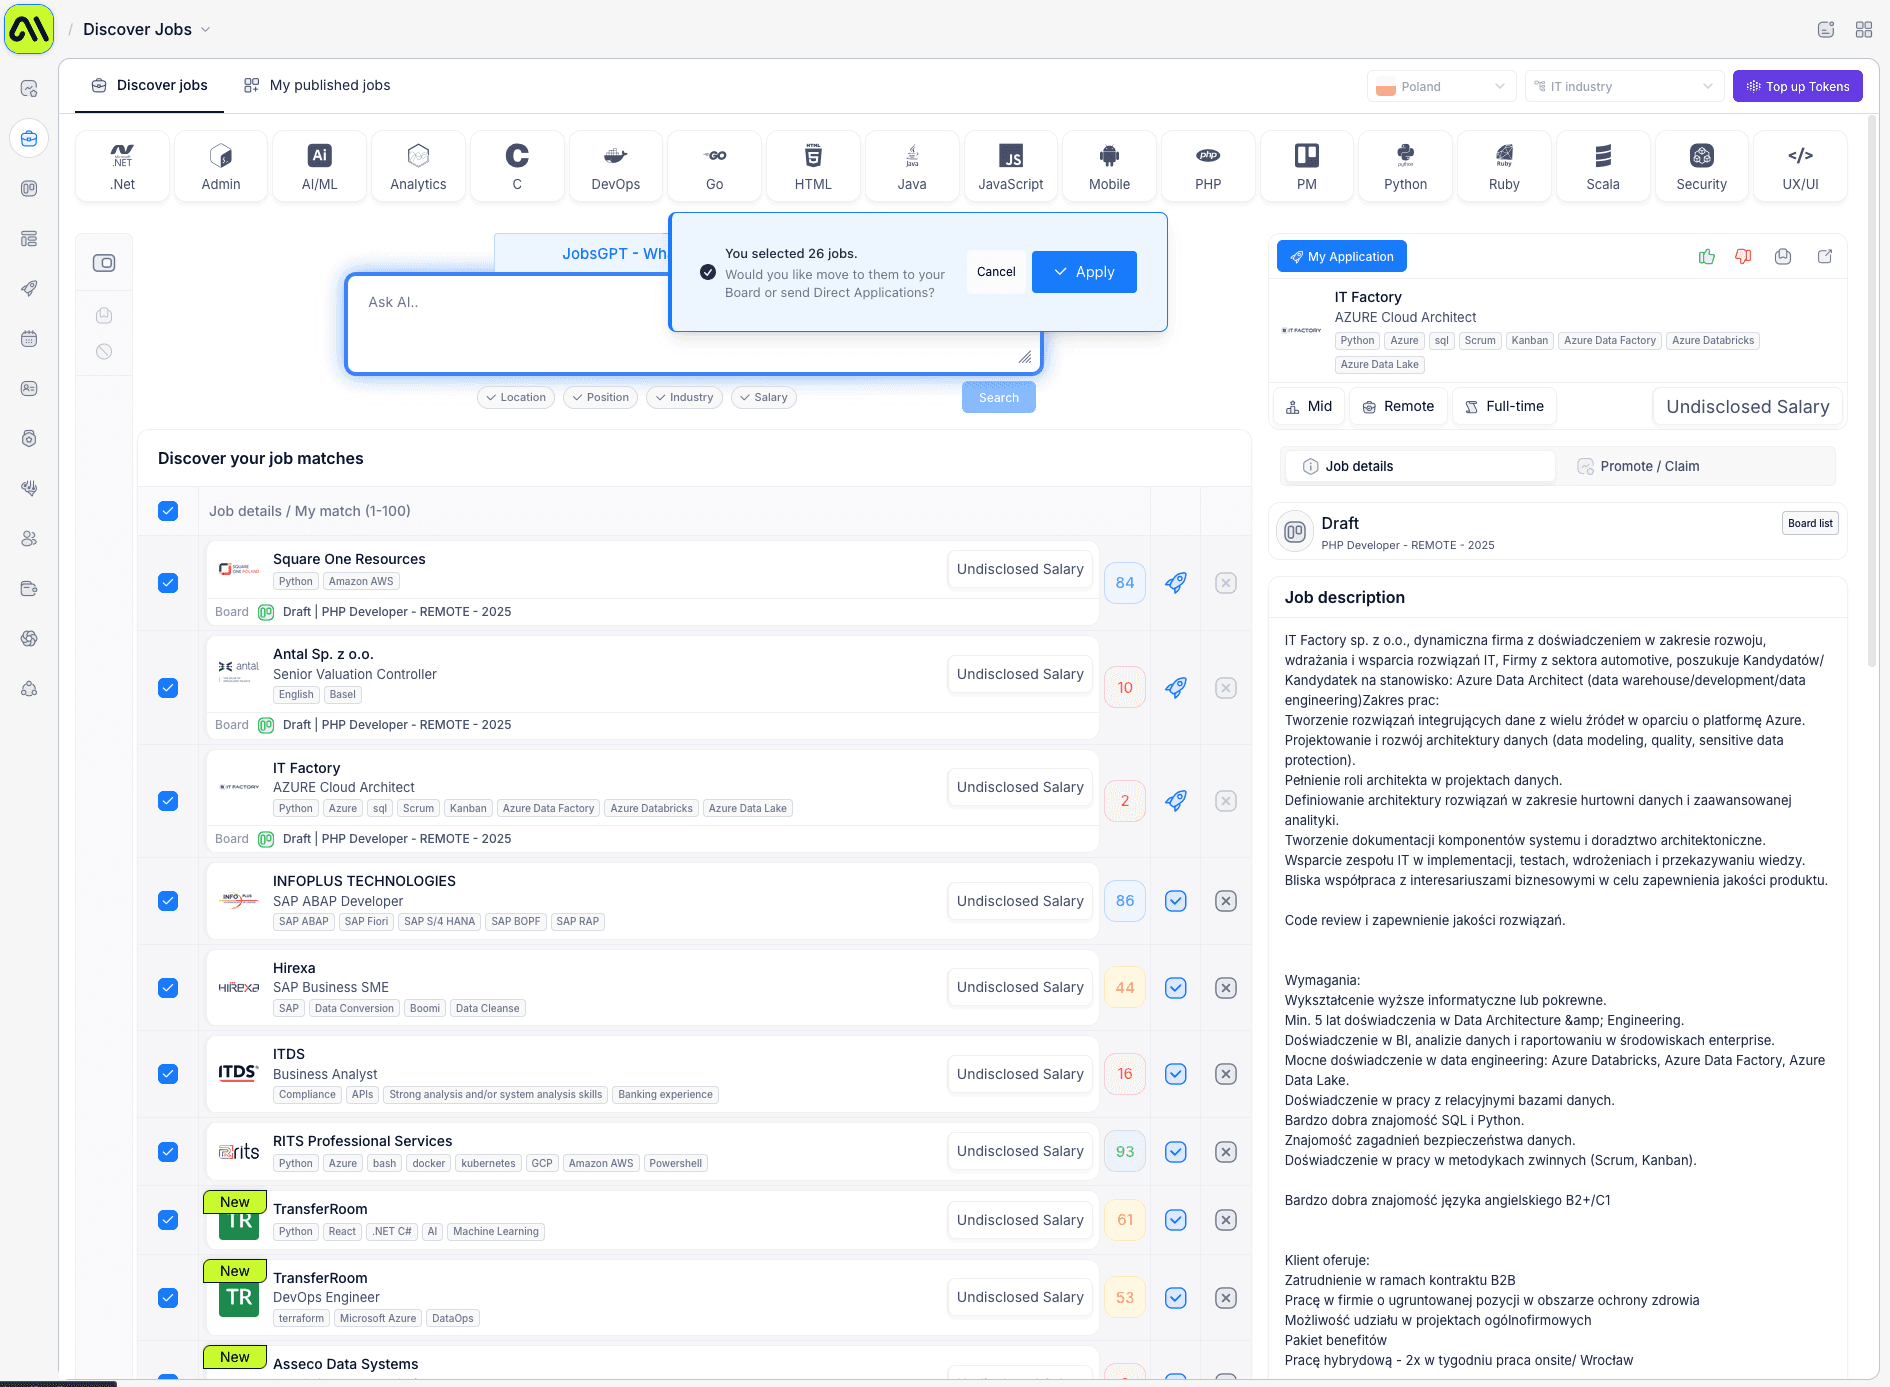Open the Poland country dropdown
Viewport: 1890px width, 1387px height.
point(1441,87)
